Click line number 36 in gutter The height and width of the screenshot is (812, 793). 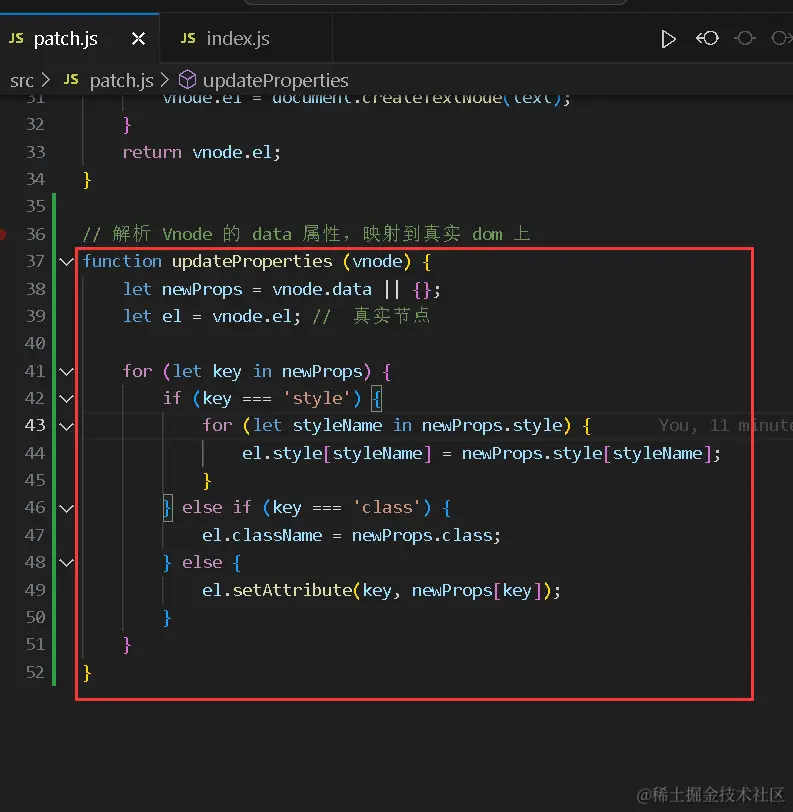tap(35, 234)
